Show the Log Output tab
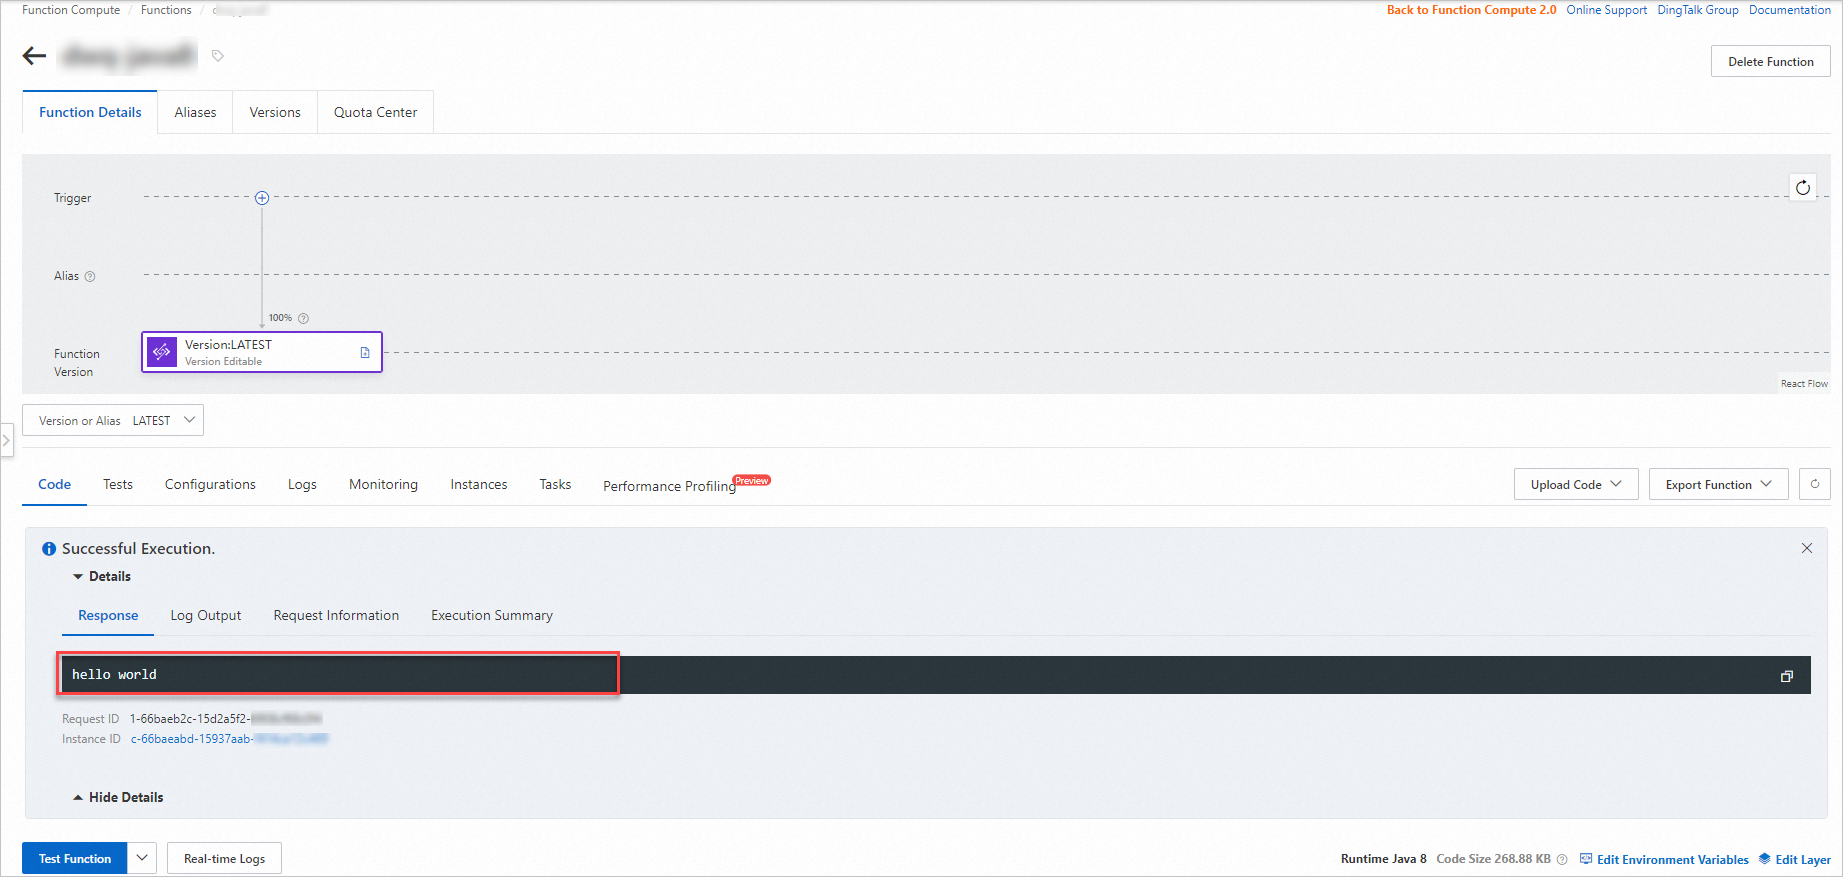The width and height of the screenshot is (1843, 877). click(206, 615)
